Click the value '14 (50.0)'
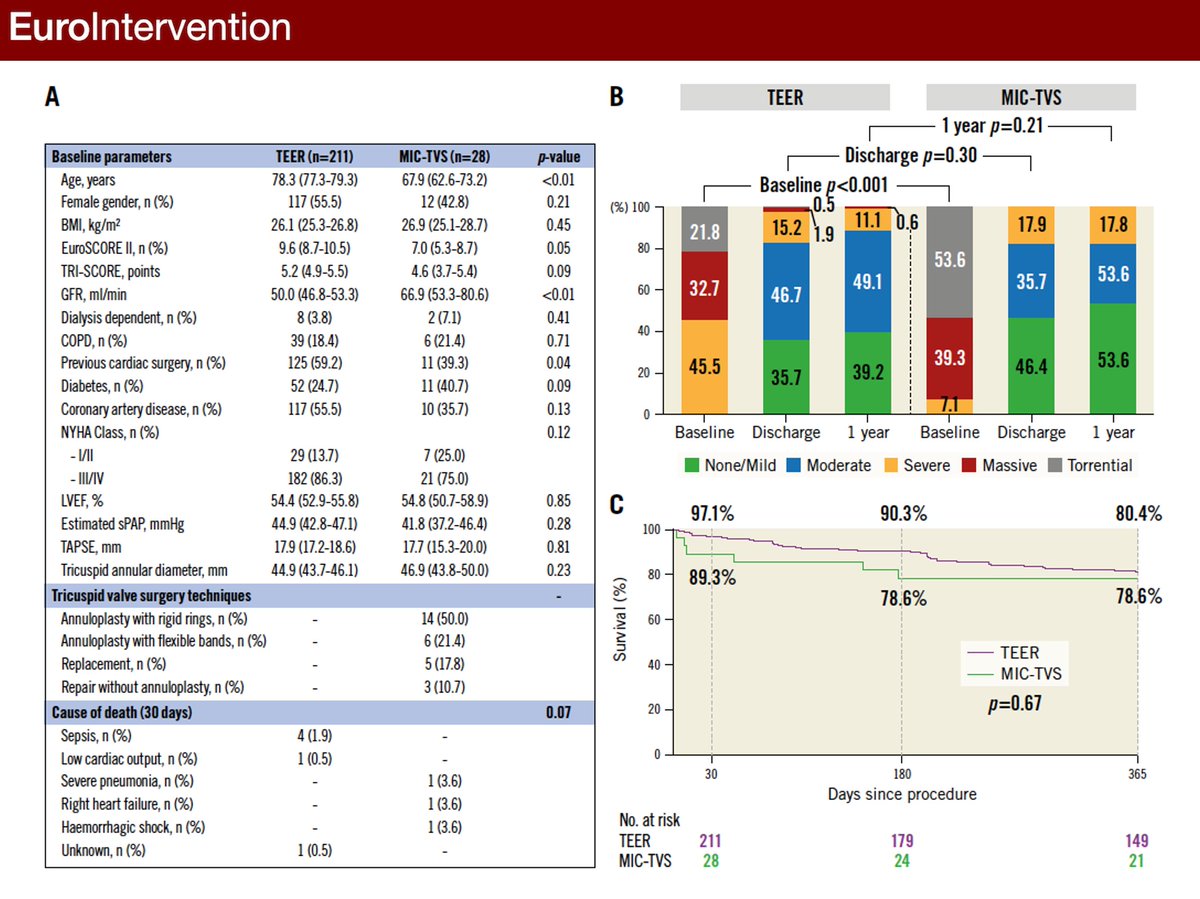 (x=443, y=619)
